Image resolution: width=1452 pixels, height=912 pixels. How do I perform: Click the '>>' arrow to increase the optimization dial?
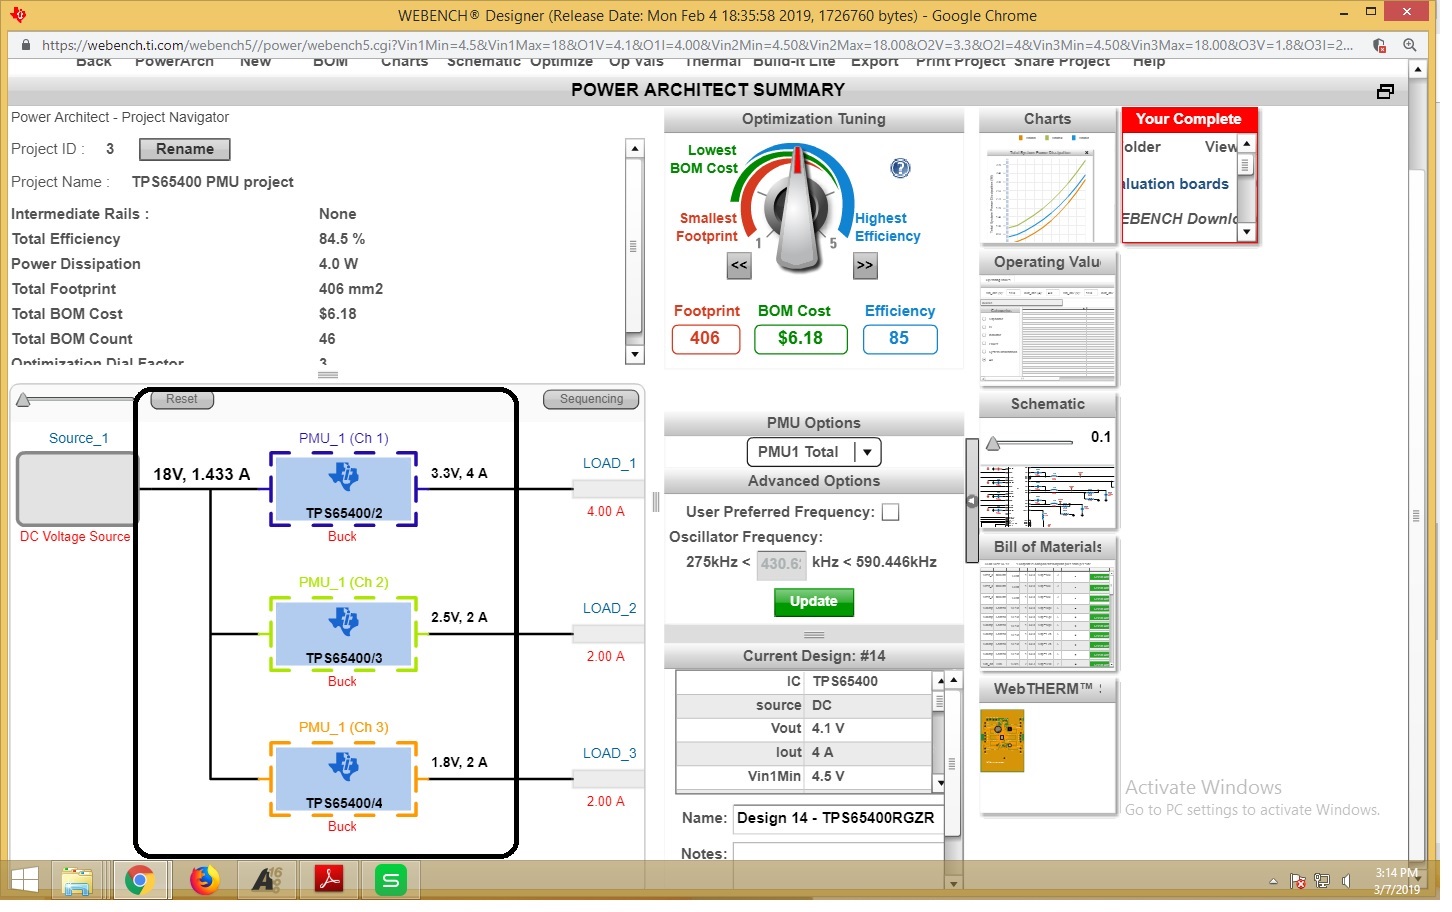(x=864, y=265)
